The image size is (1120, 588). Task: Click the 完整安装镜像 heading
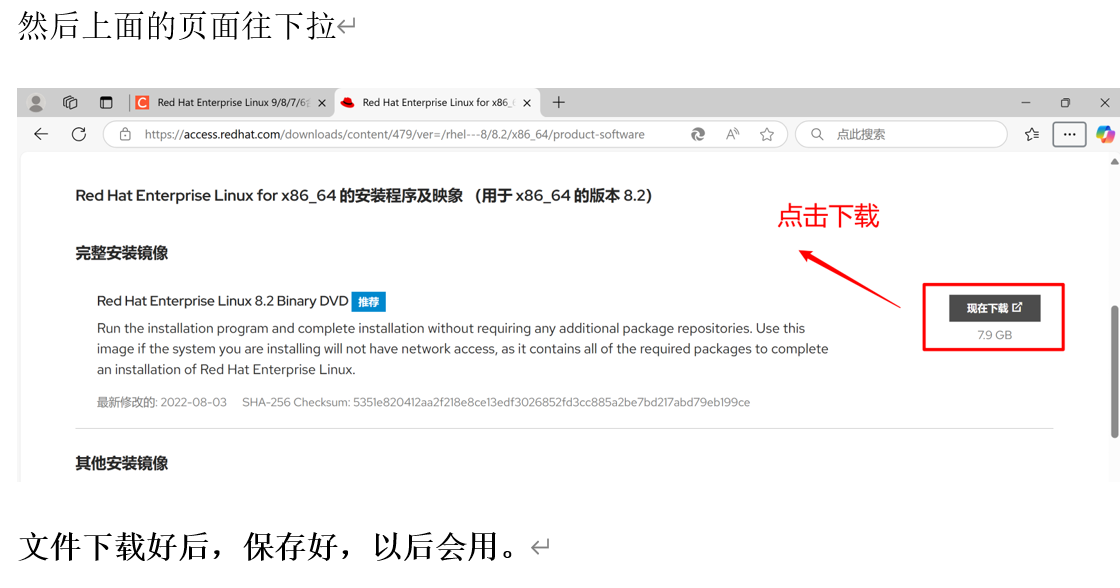click(121, 253)
